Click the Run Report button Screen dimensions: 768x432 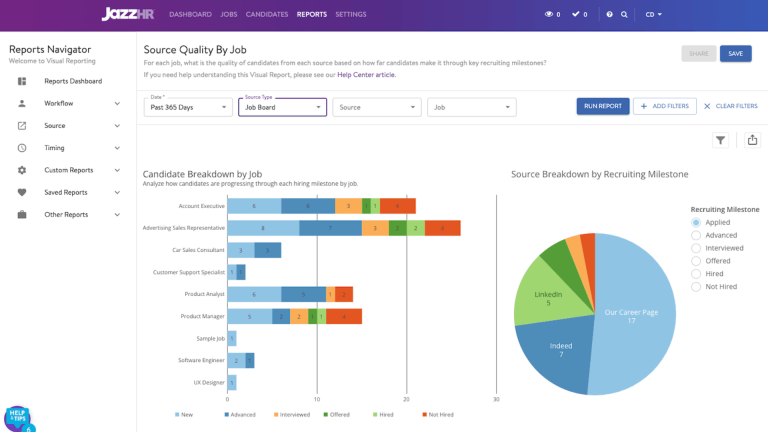click(602, 106)
